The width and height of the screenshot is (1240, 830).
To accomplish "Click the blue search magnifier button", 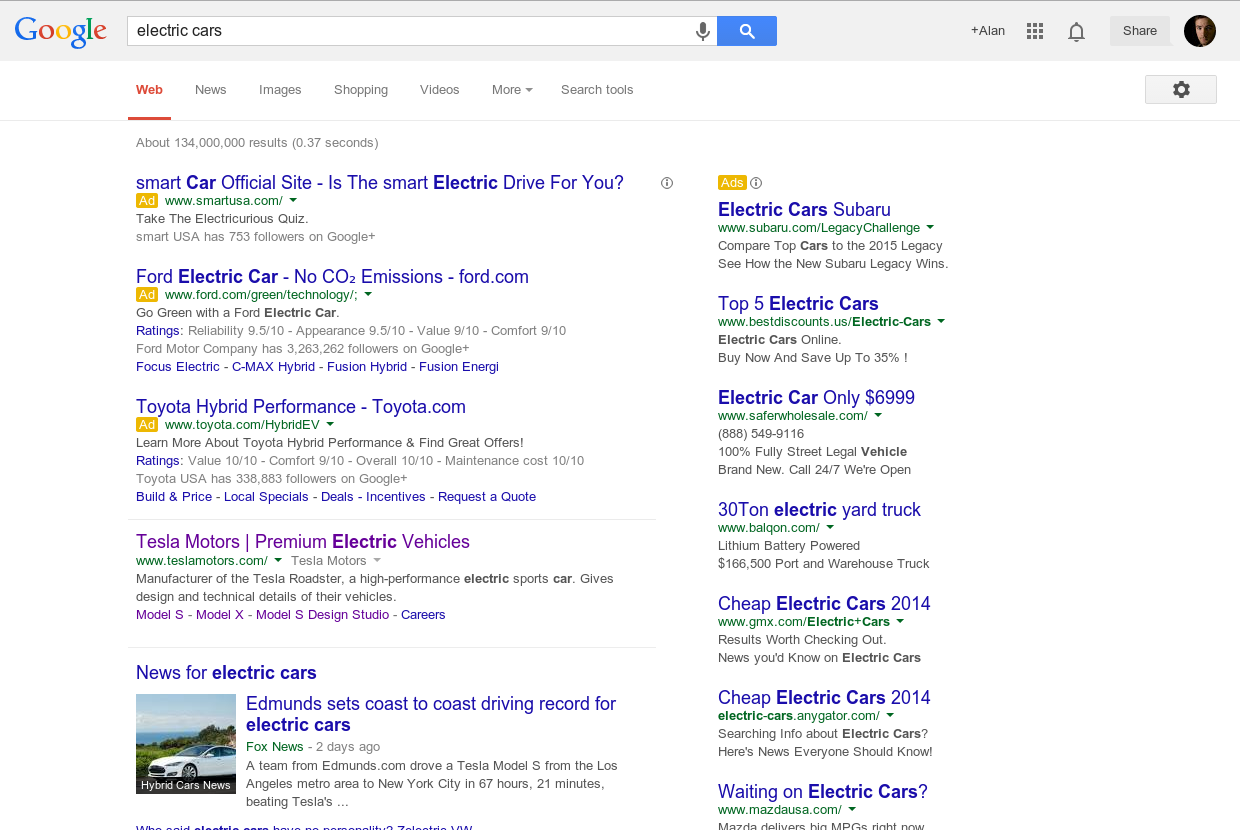I will click(747, 31).
